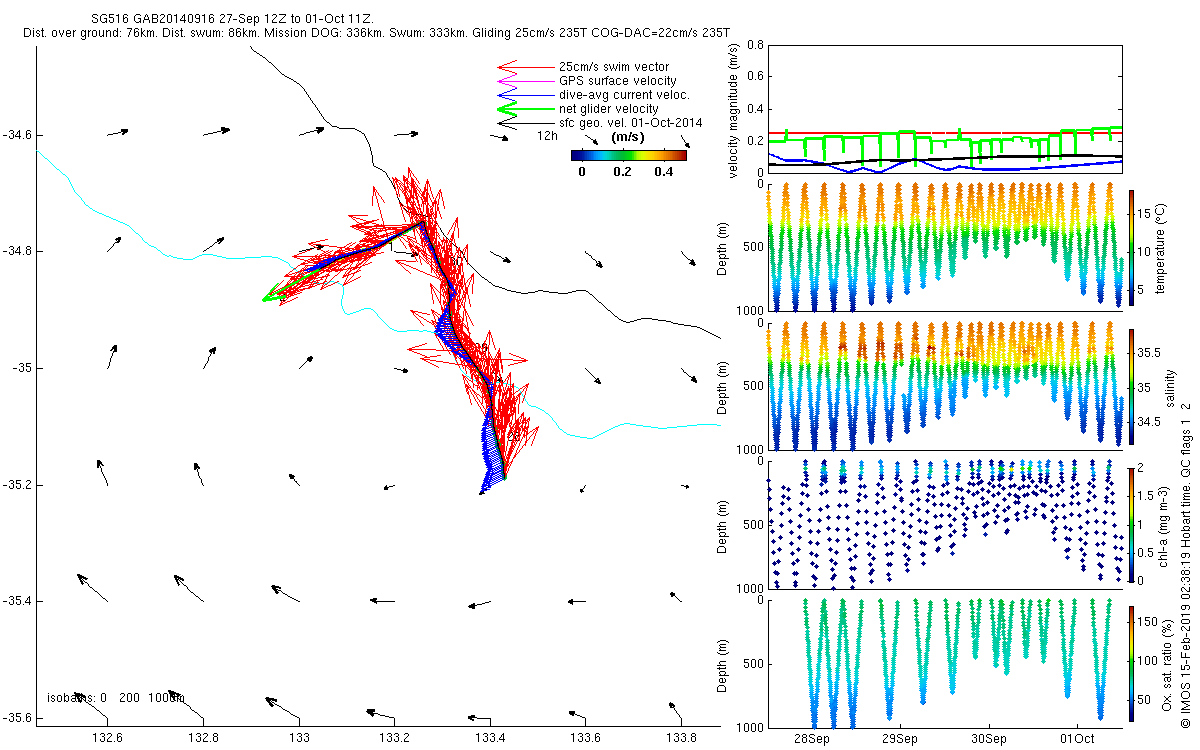Select the chl-a (mg m-3) colorbar
This screenshot has width=1200, height=750.
click(1132, 524)
